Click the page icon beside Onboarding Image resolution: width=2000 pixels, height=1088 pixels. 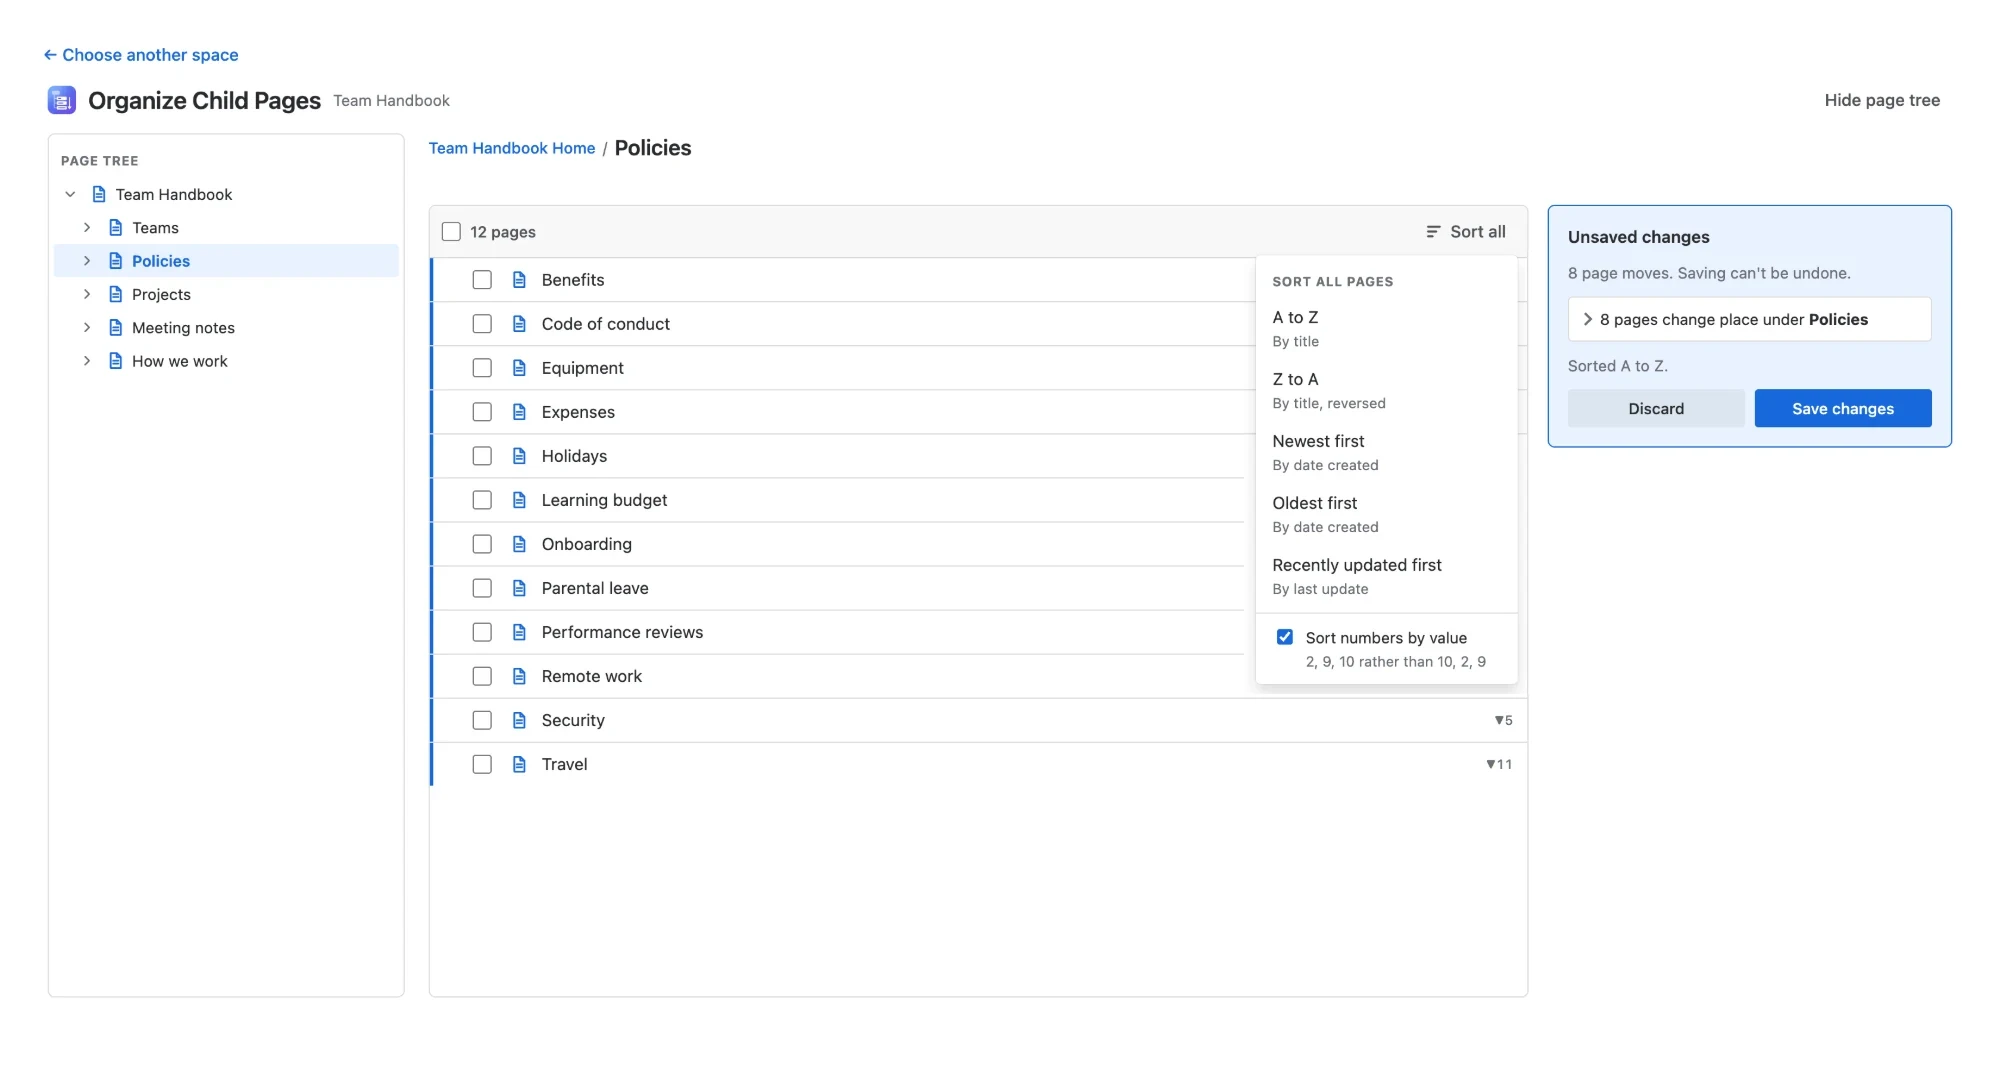pos(519,544)
